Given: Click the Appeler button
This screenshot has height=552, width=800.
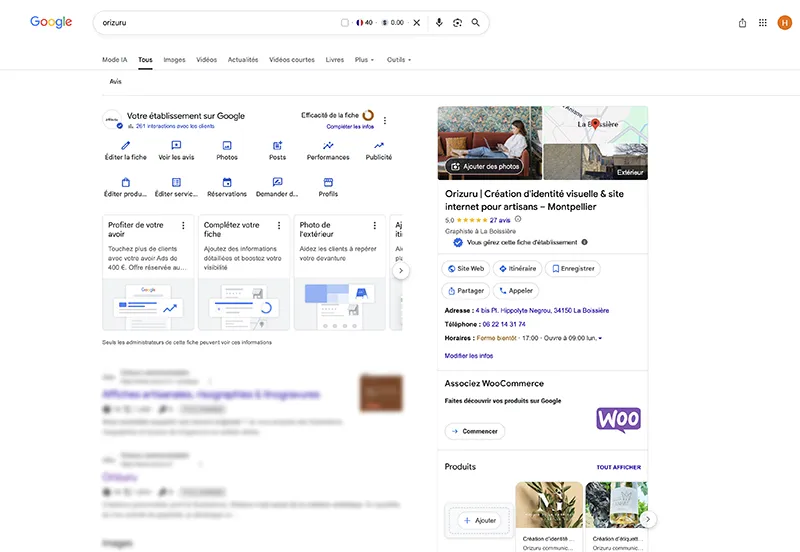Looking at the screenshot, I should click(516, 291).
